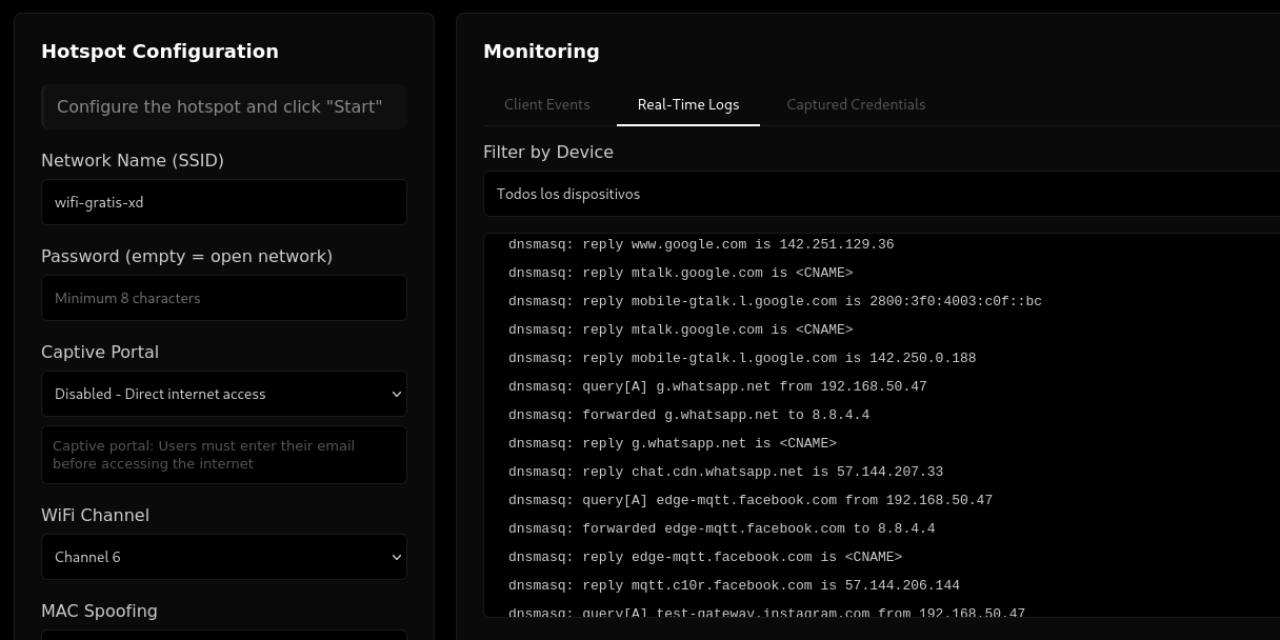
Task: Open the Captive Portal selector chevron
Action: click(x=396, y=394)
